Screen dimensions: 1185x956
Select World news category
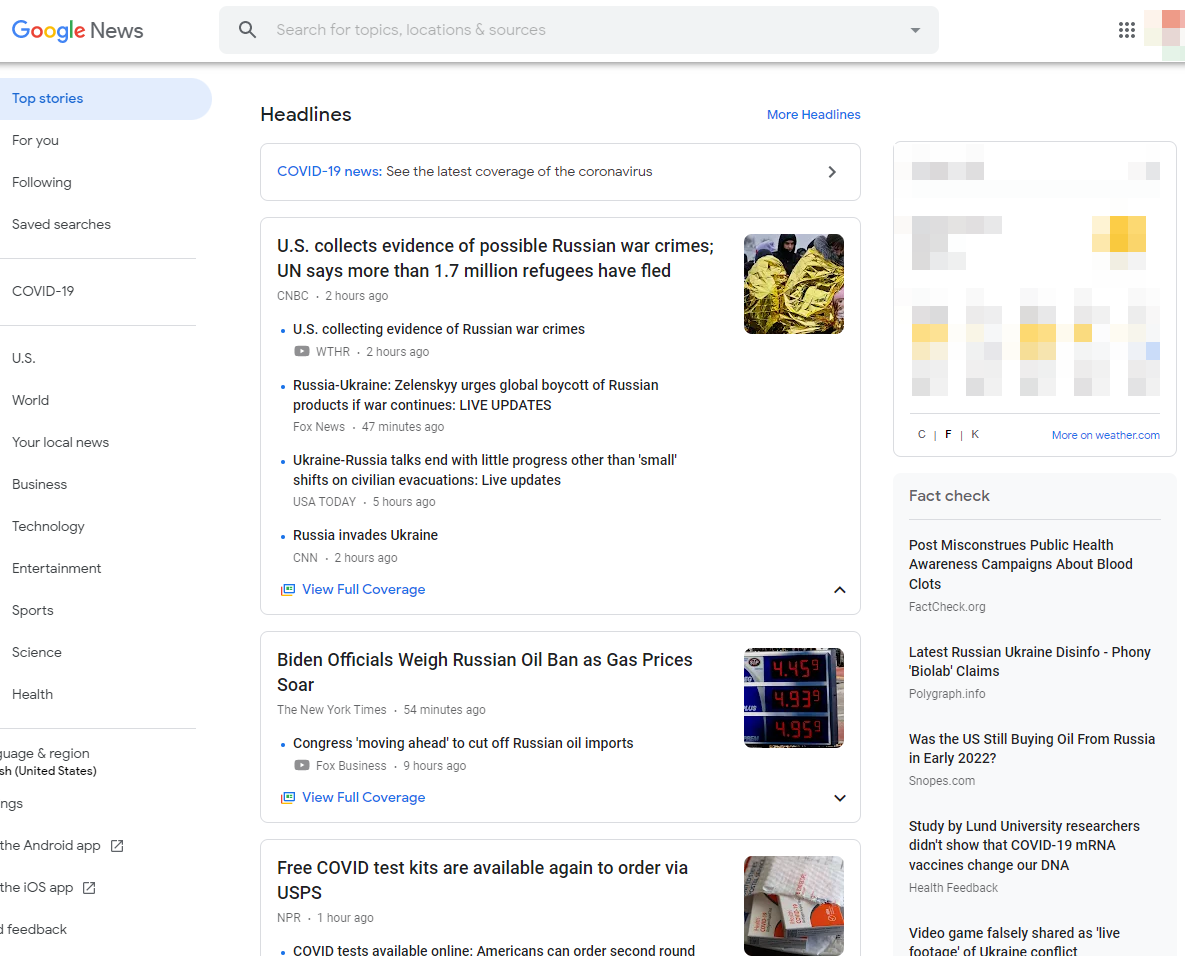30,401
